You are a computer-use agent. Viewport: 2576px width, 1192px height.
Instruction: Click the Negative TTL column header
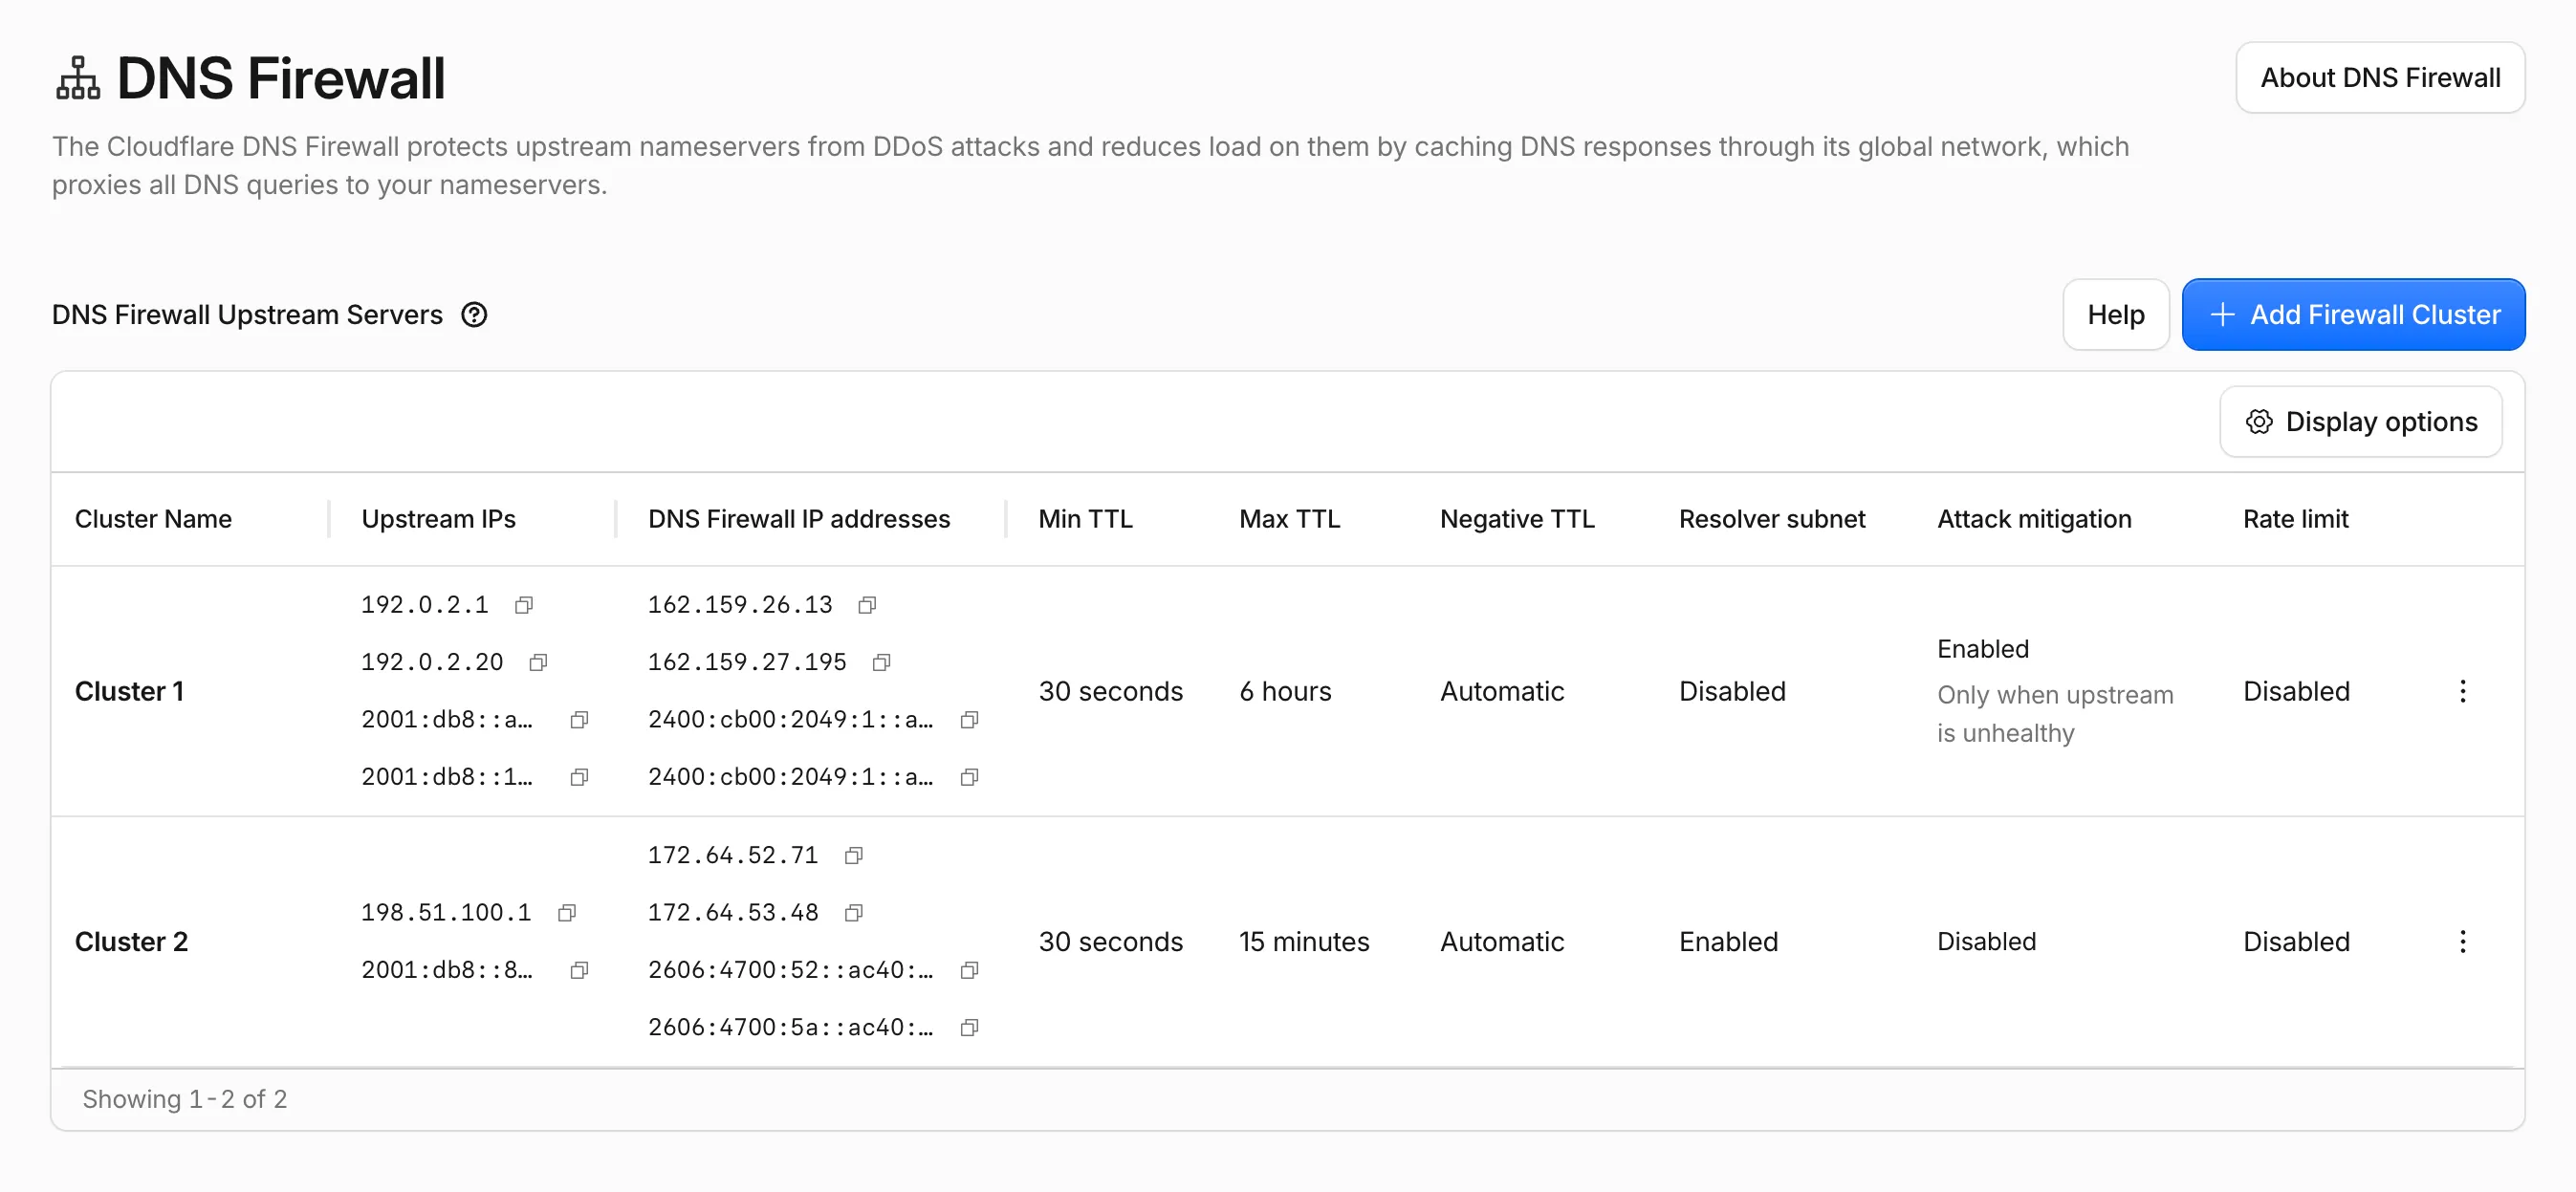1517,519
